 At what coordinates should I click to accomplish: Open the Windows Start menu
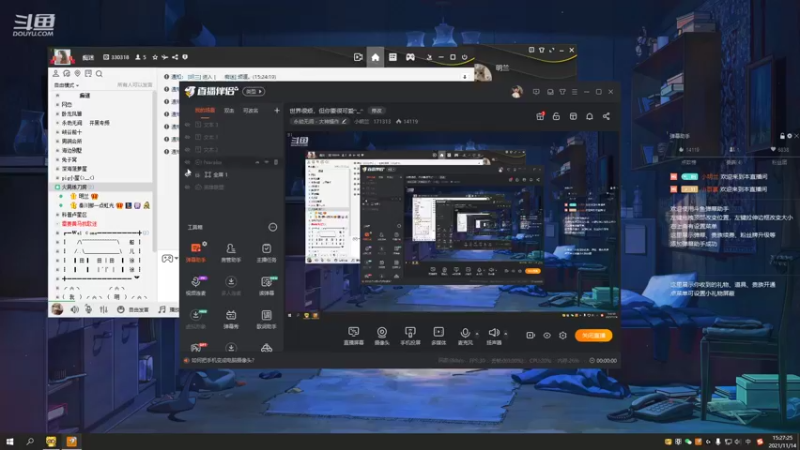click(10, 441)
